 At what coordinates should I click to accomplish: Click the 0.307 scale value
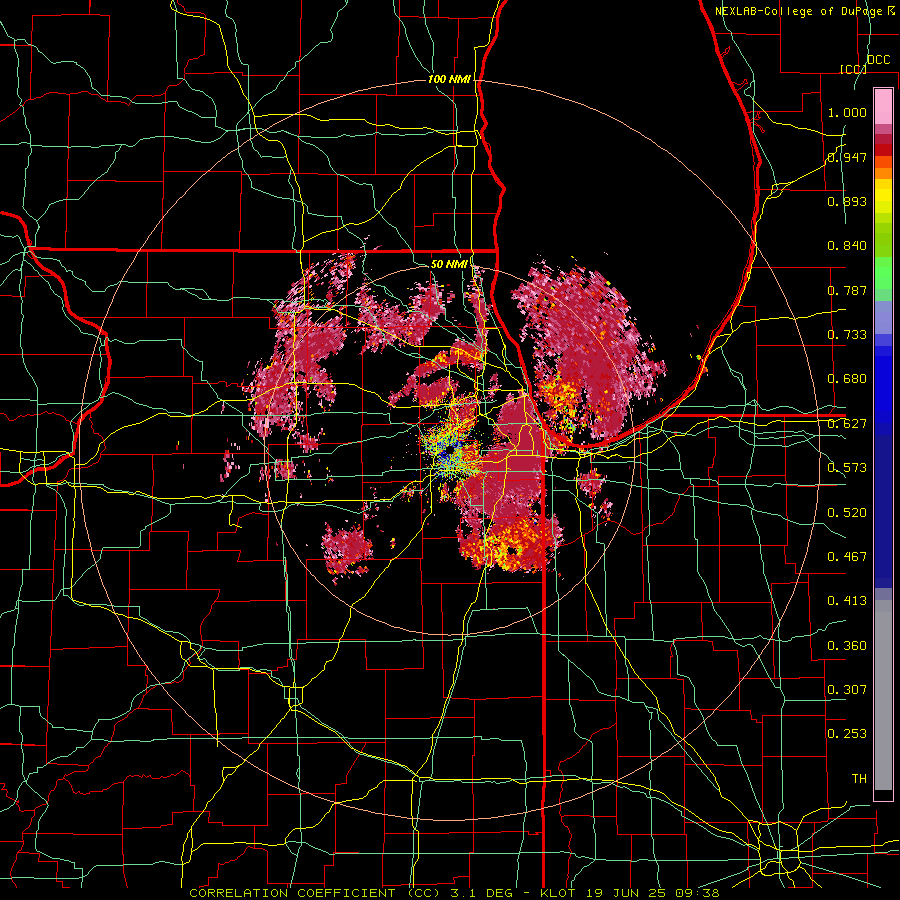(847, 690)
